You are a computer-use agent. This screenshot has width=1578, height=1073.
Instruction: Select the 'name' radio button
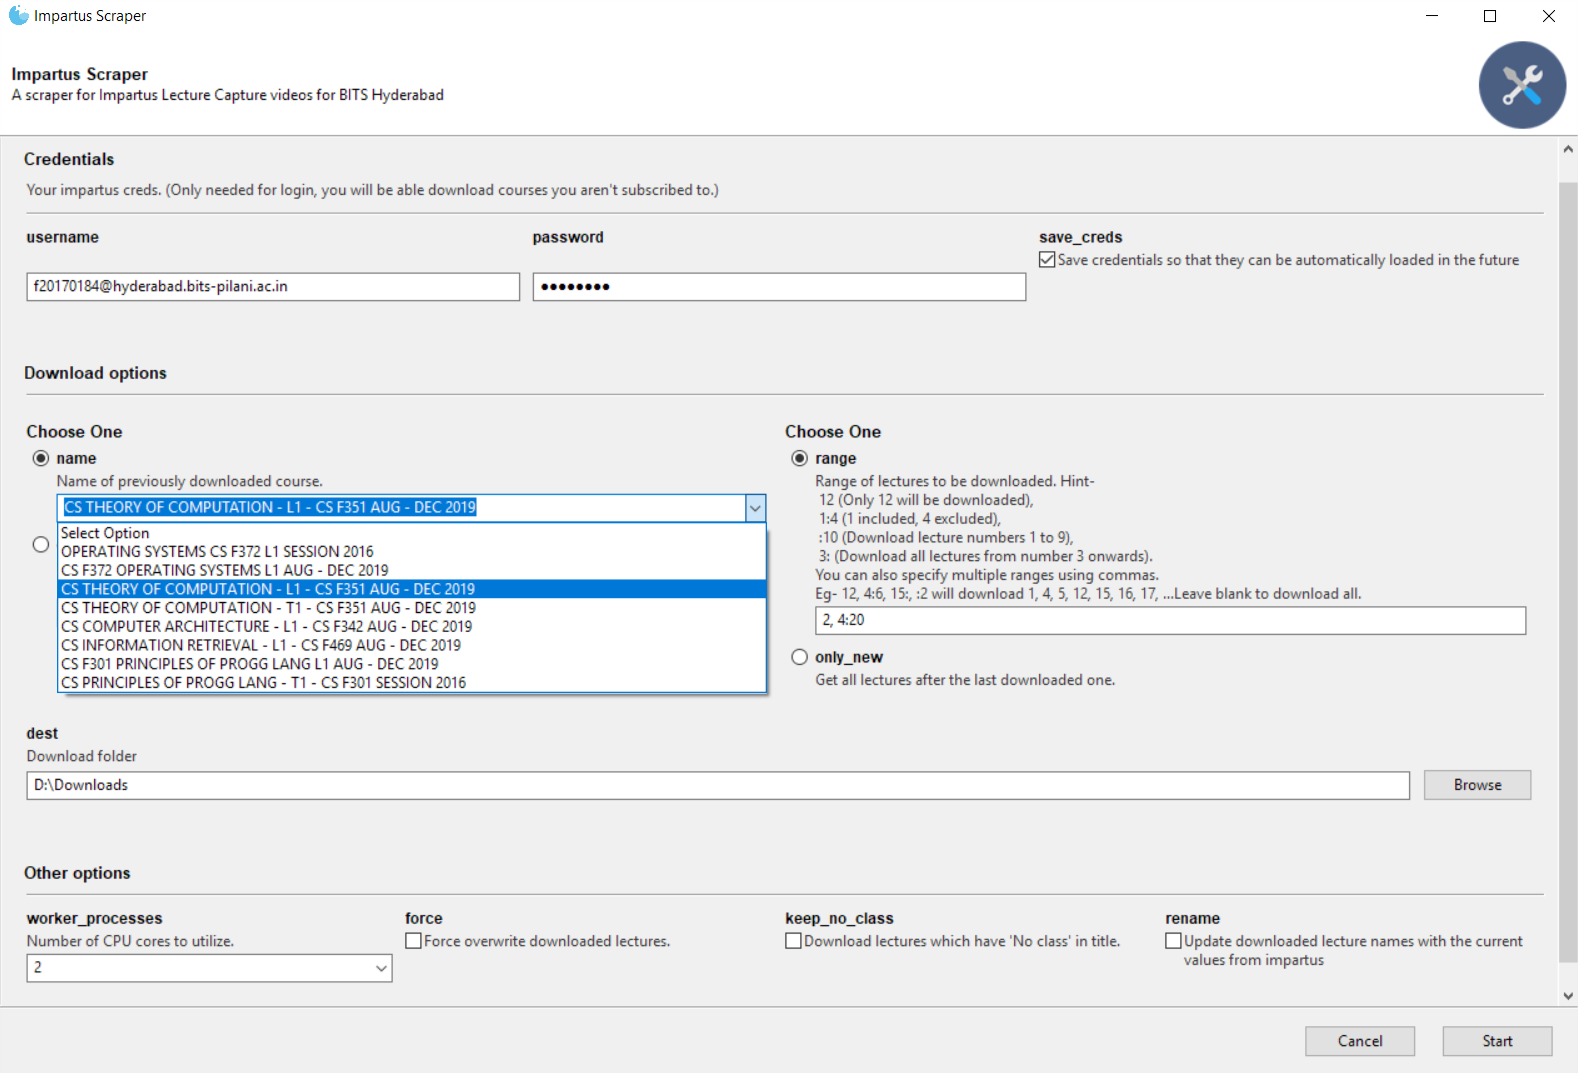41,458
